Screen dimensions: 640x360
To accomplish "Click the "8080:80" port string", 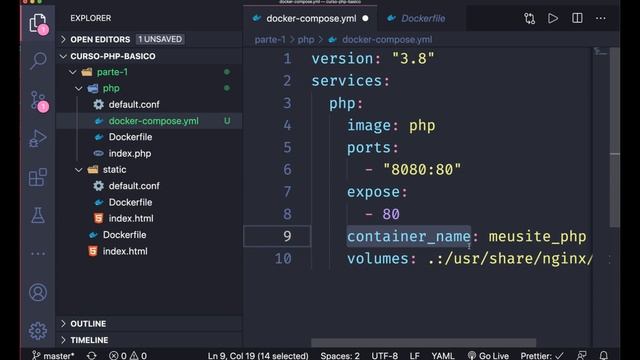I will (422, 169).
